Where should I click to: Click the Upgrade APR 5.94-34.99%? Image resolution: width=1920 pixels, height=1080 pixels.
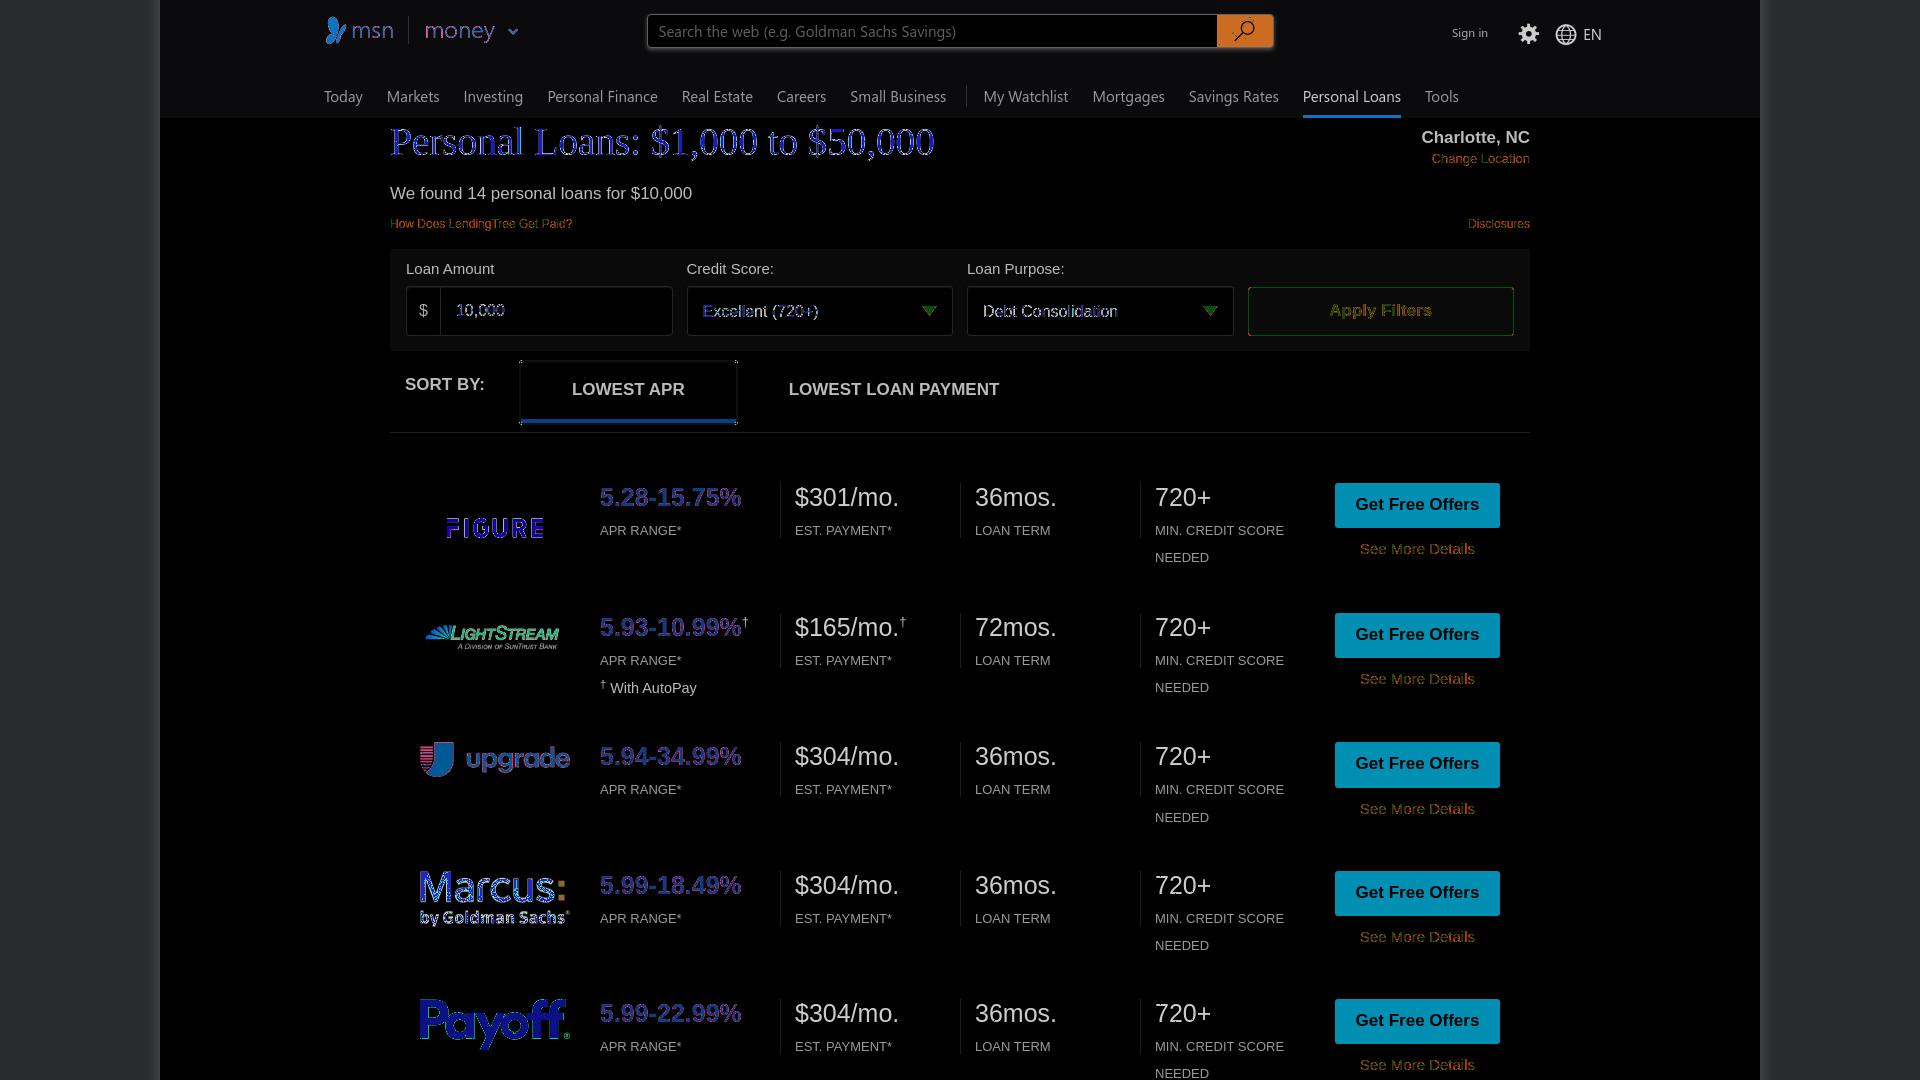coord(670,756)
